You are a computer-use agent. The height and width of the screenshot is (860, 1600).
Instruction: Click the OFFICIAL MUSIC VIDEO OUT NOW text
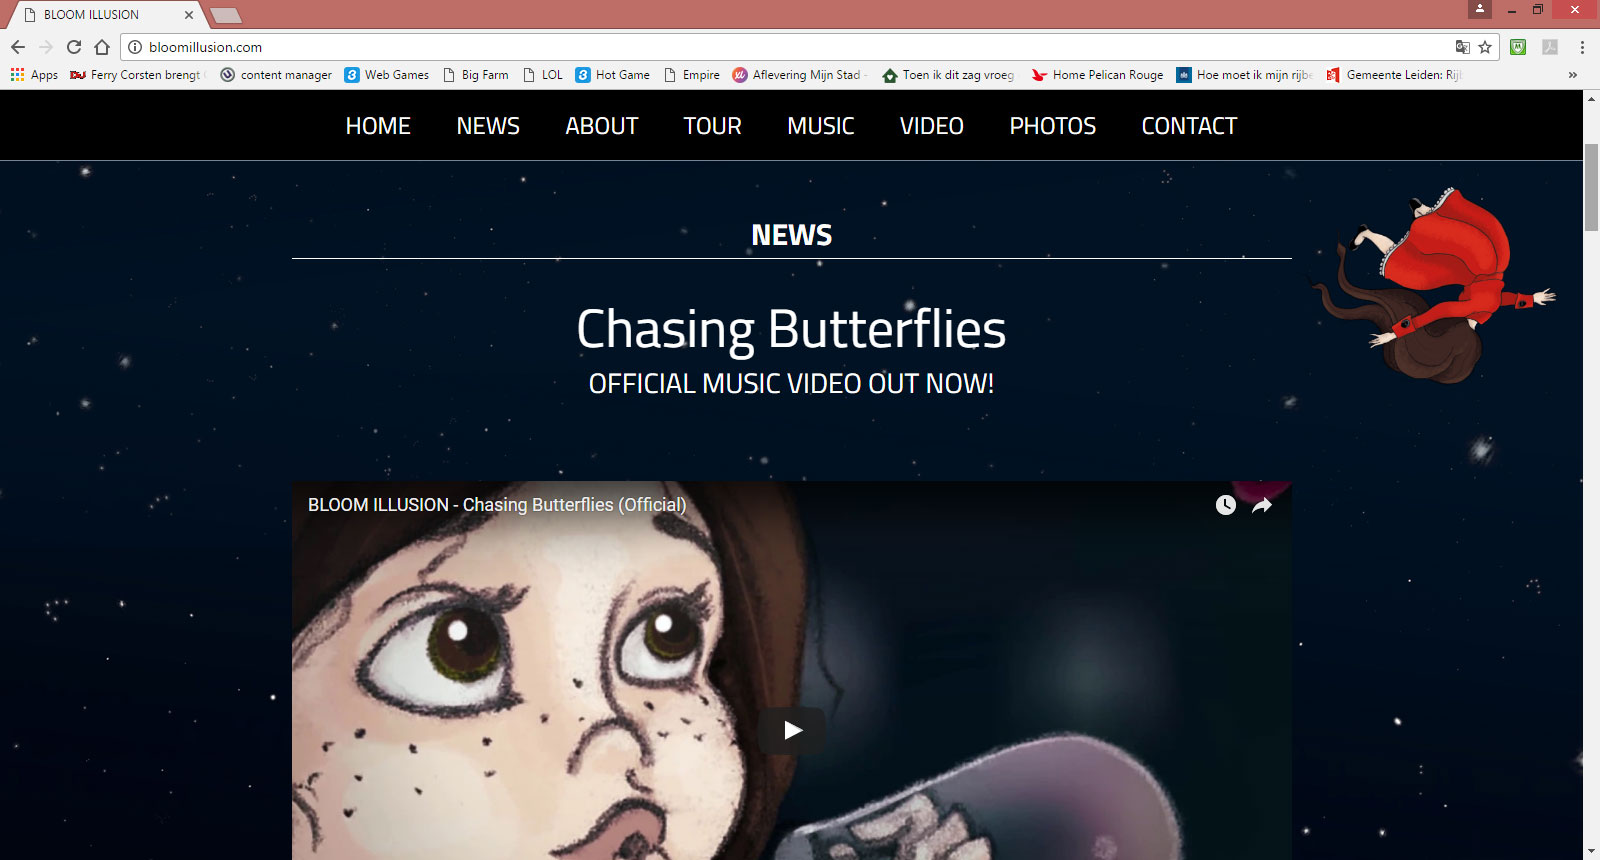pos(792,384)
